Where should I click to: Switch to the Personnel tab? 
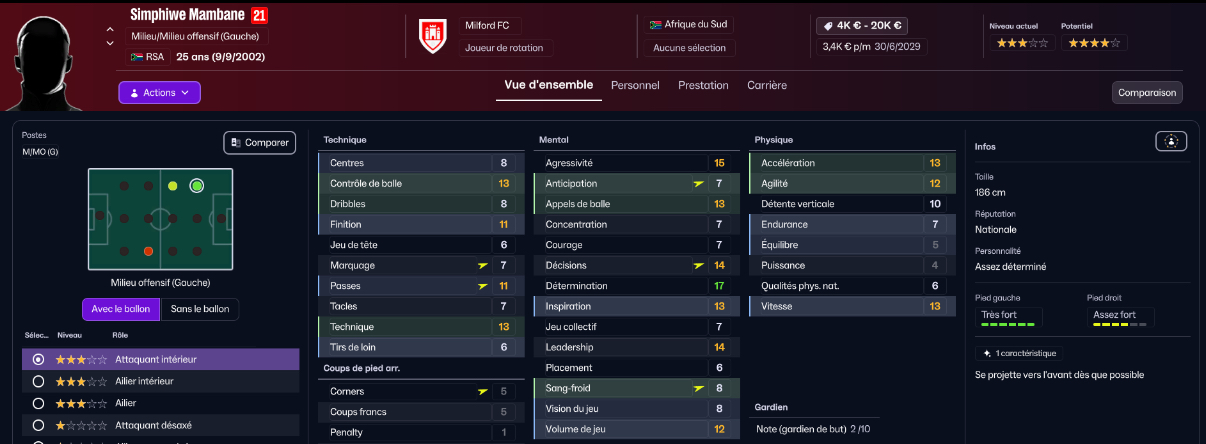[635, 86]
